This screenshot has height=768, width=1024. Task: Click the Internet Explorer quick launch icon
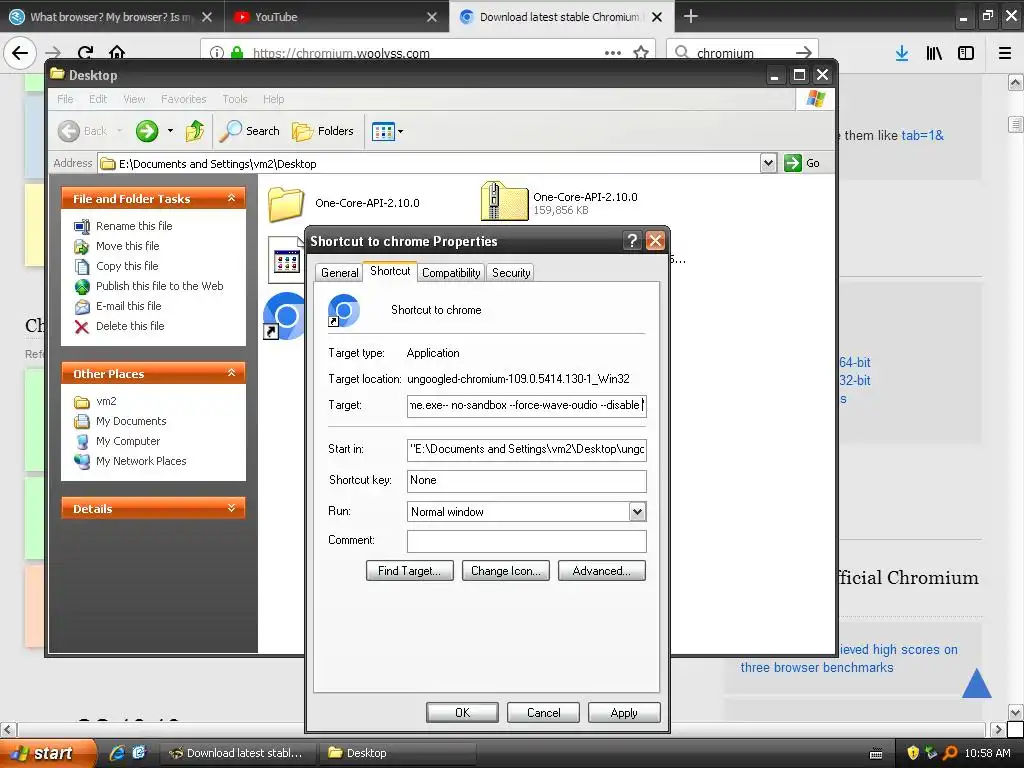click(x=118, y=753)
